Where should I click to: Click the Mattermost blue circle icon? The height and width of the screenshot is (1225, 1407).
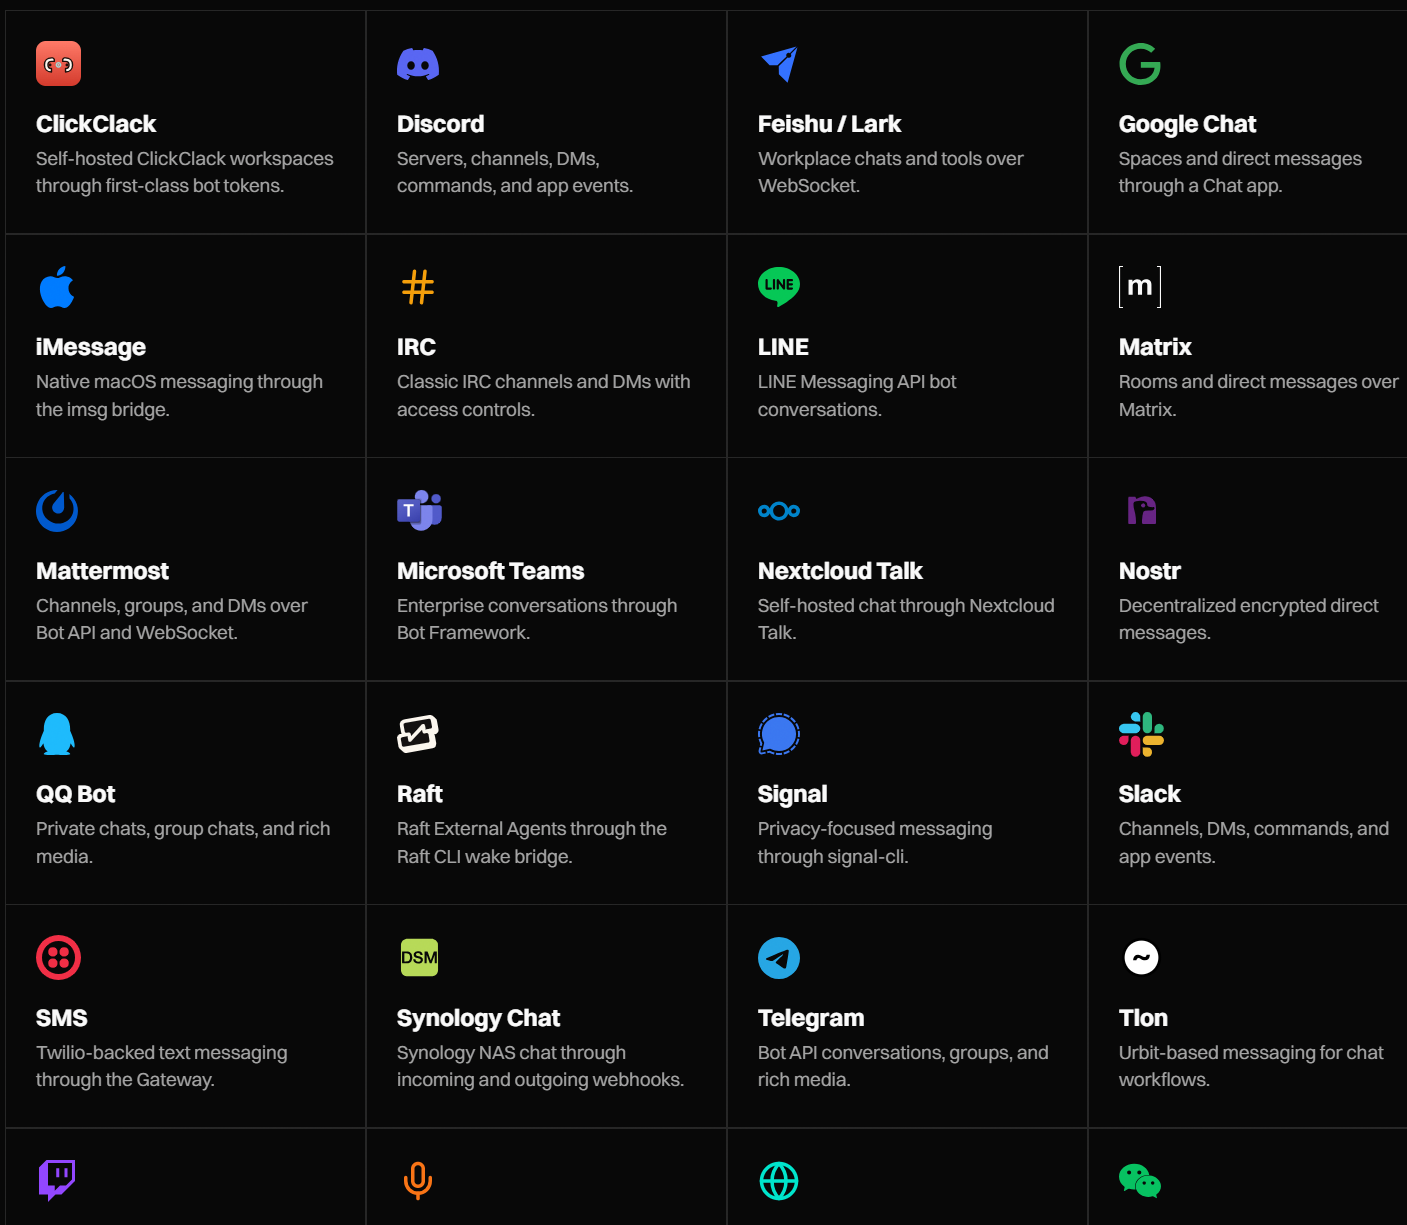click(x=57, y=510)
